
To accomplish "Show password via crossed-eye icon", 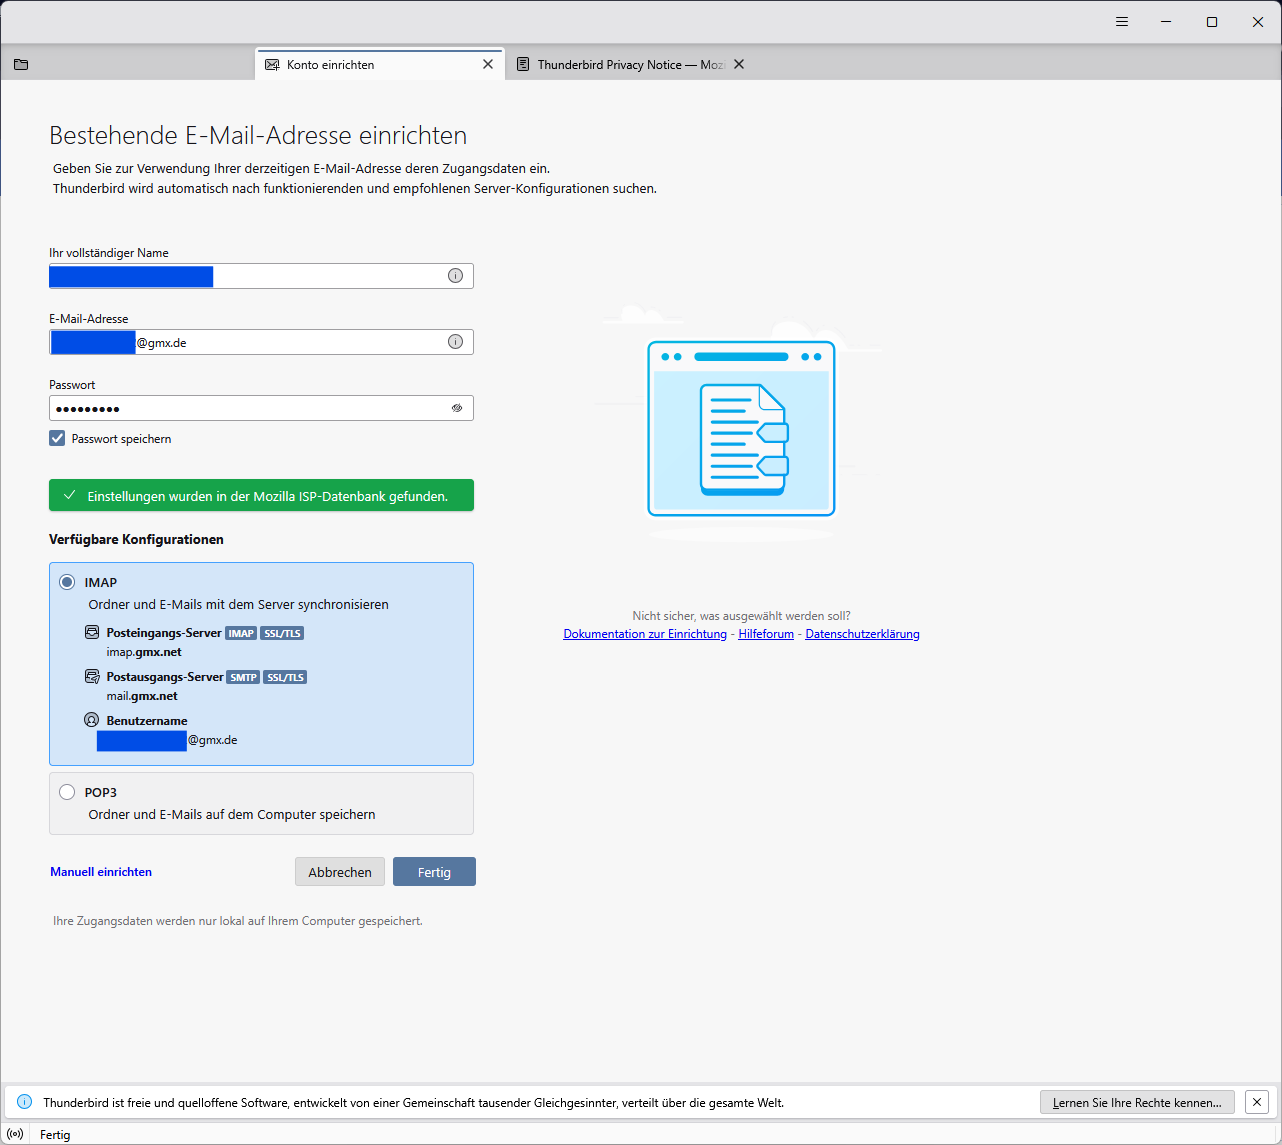I will (x=457, y=408).
